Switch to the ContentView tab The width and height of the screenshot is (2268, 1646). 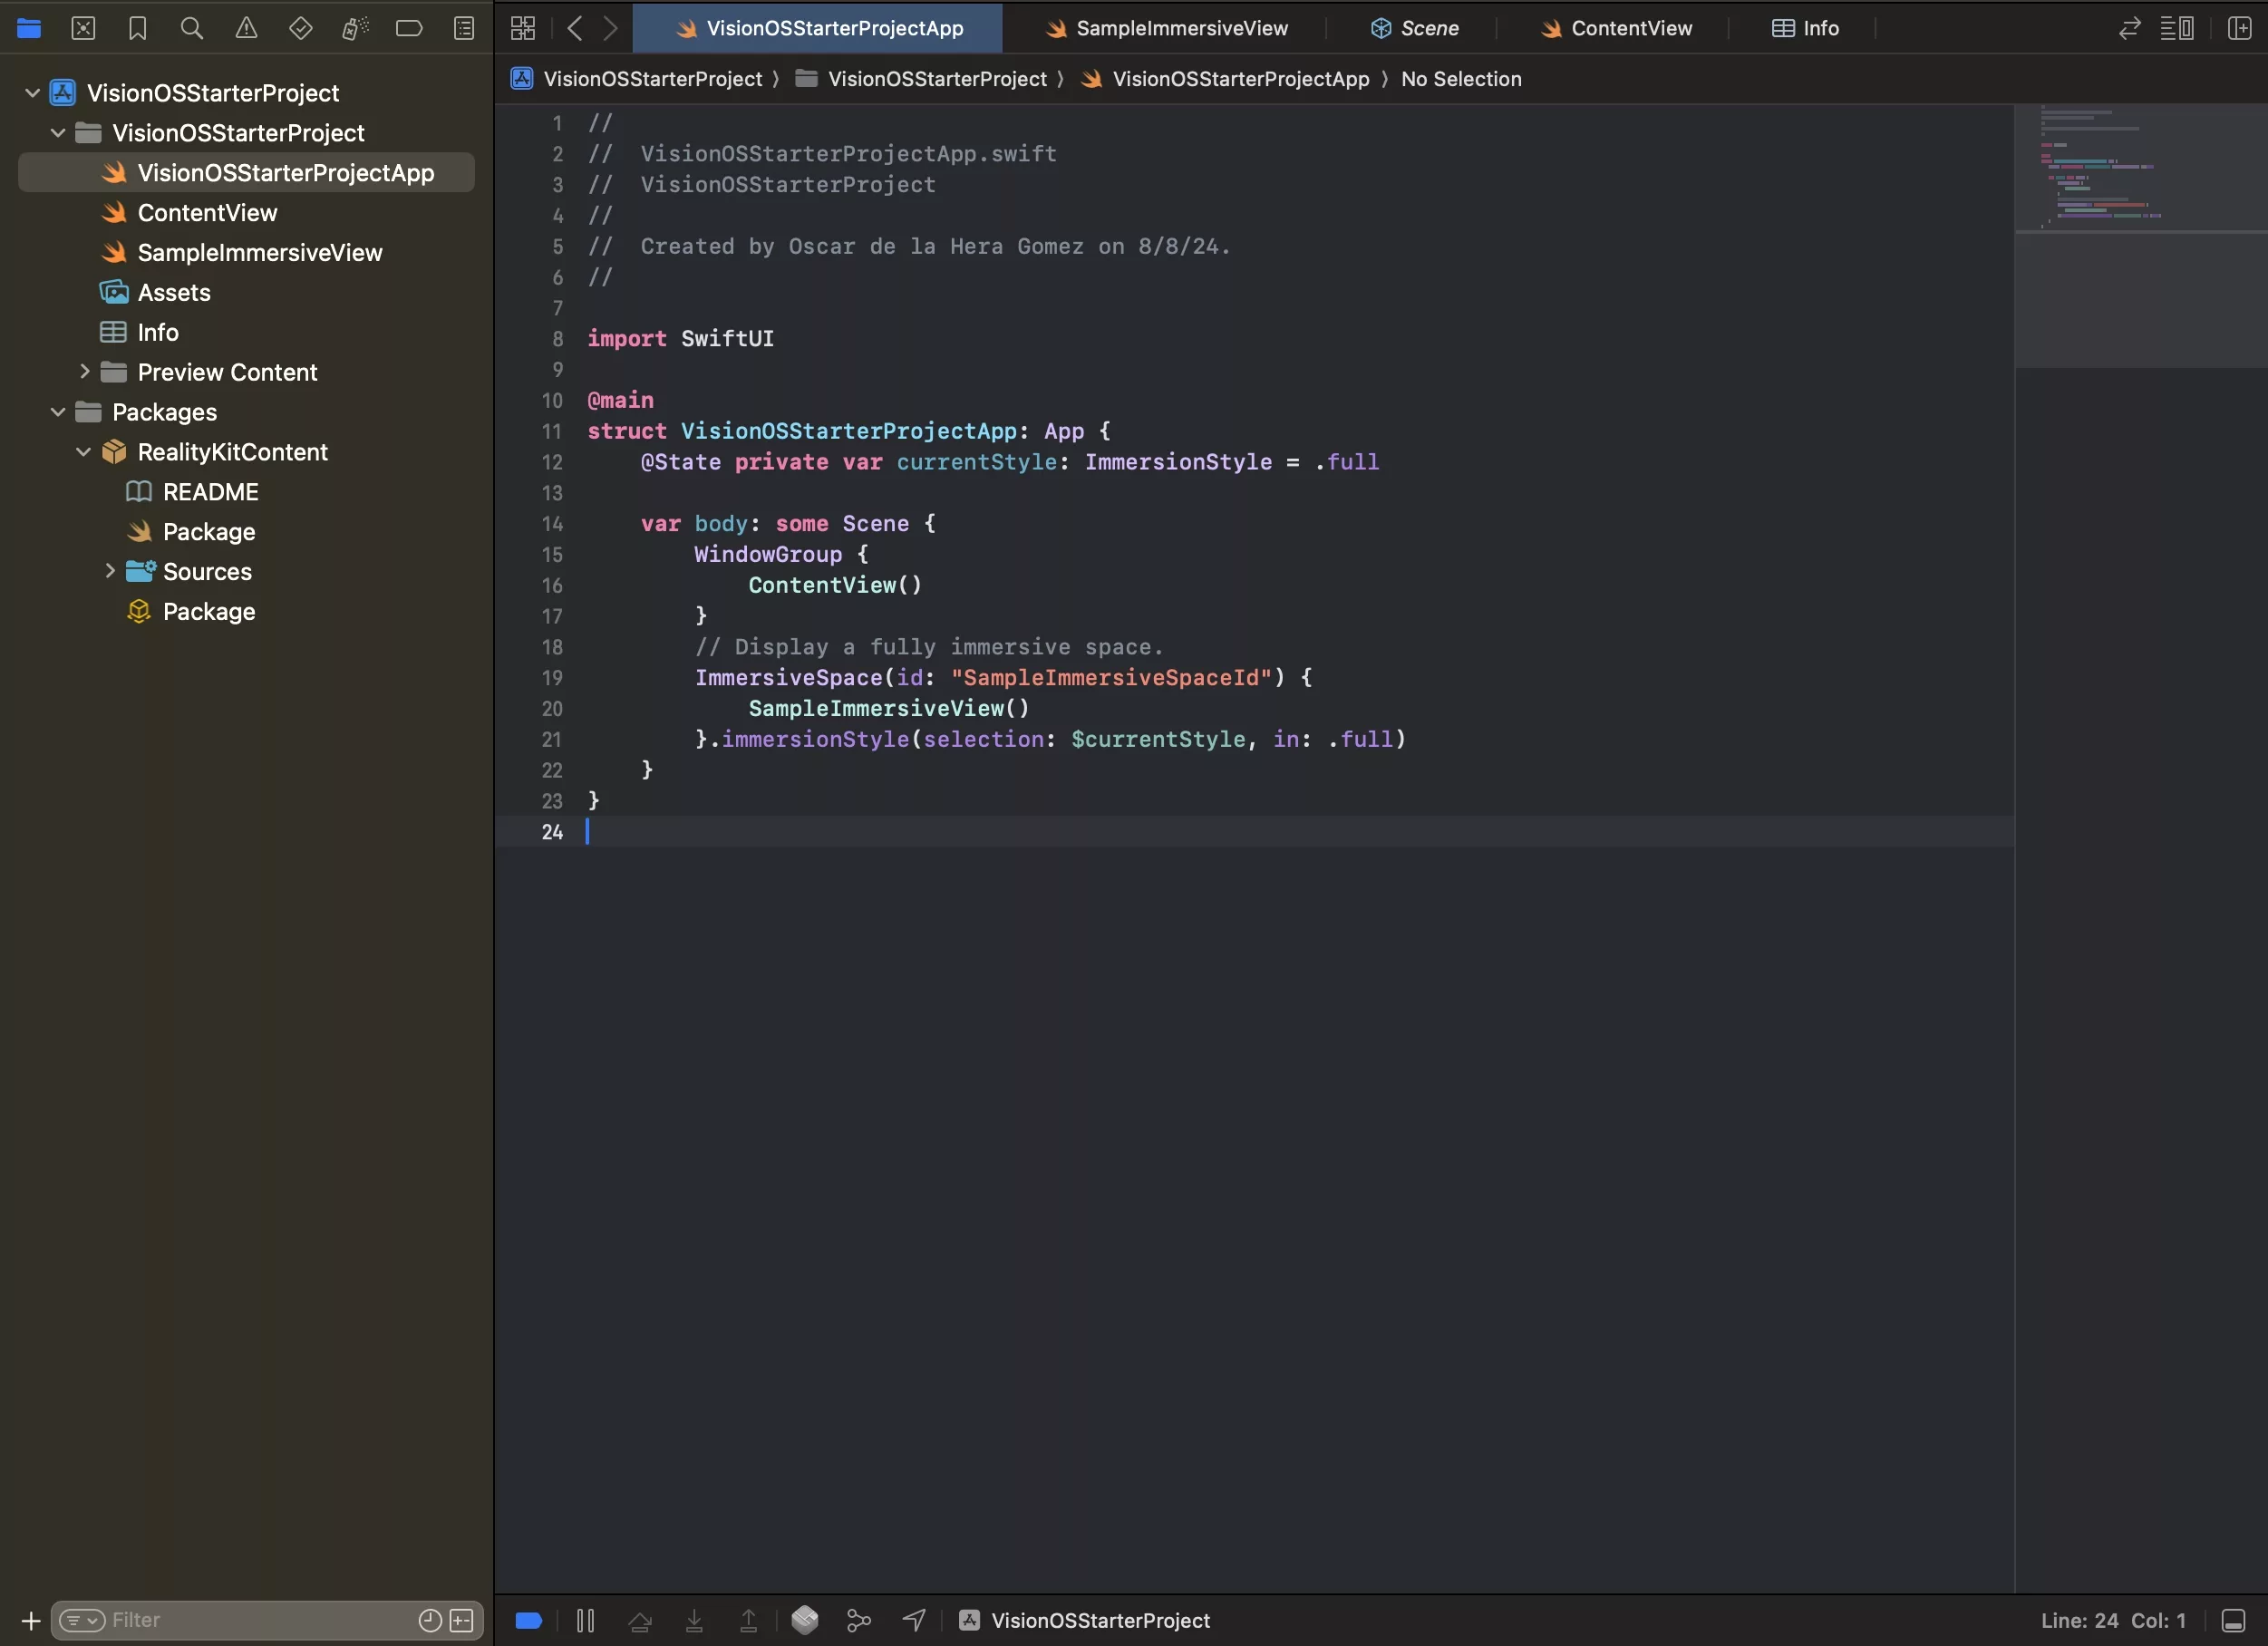click(x=1615, y=28)
